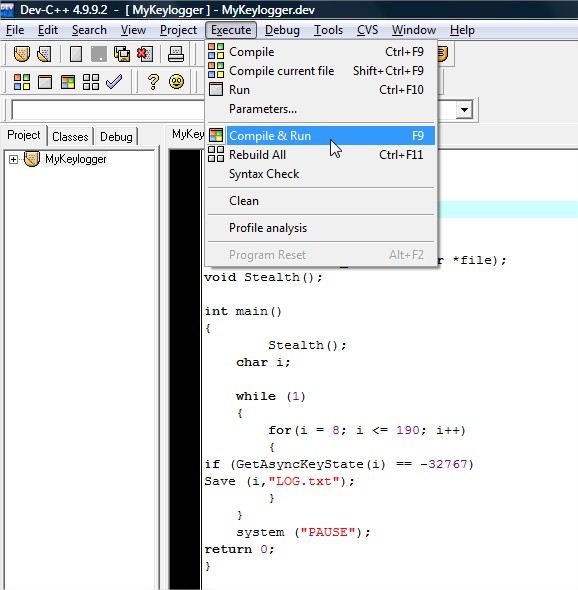This screenshot has height=590, width=578.
Task: Click the 'return 0;' code line
Action: (x=239, y=549)
